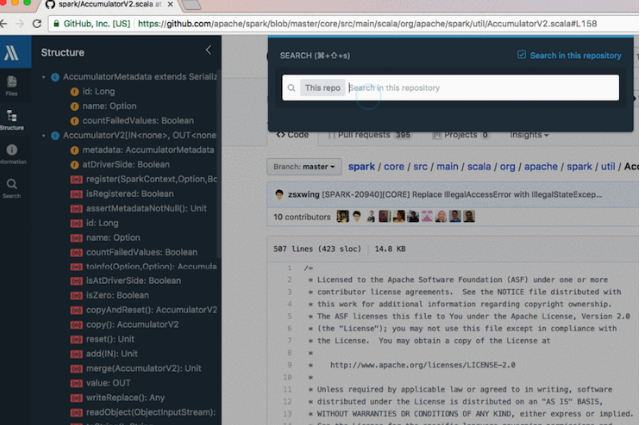
Task: Select register(SparkContext,Option,...) method
Action: pyautogui.click(x=151, y=179)
